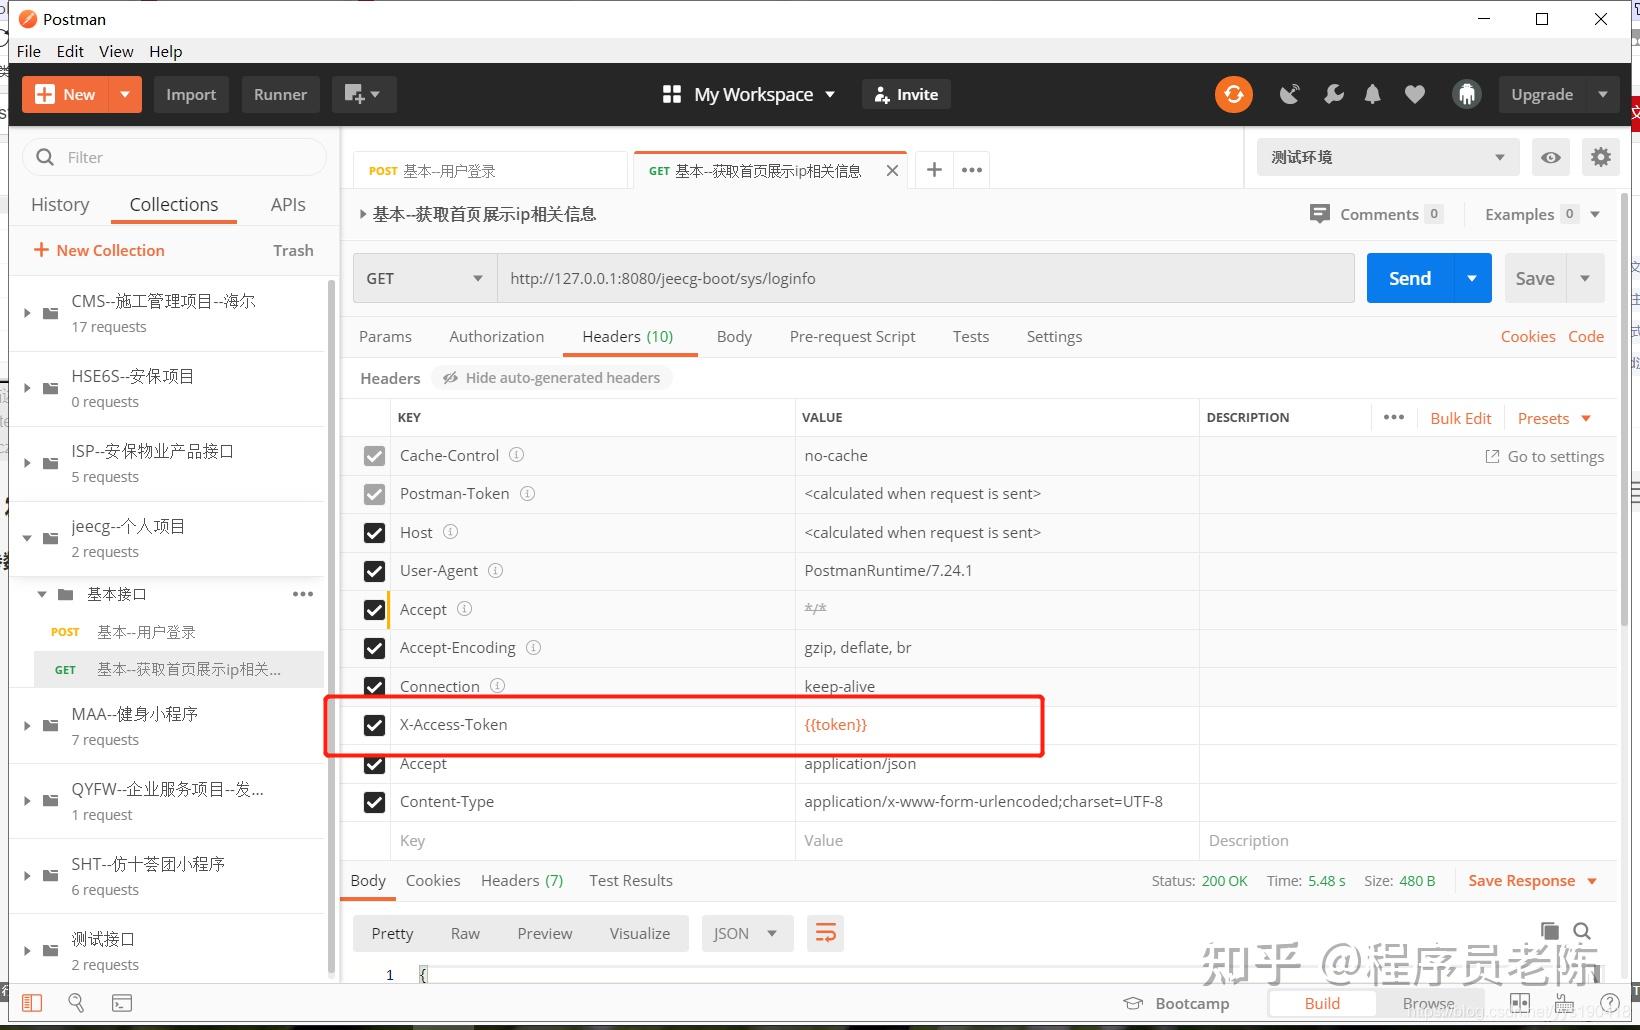
Task: Click the sync status icon in header
Action: coord(1234,94)
